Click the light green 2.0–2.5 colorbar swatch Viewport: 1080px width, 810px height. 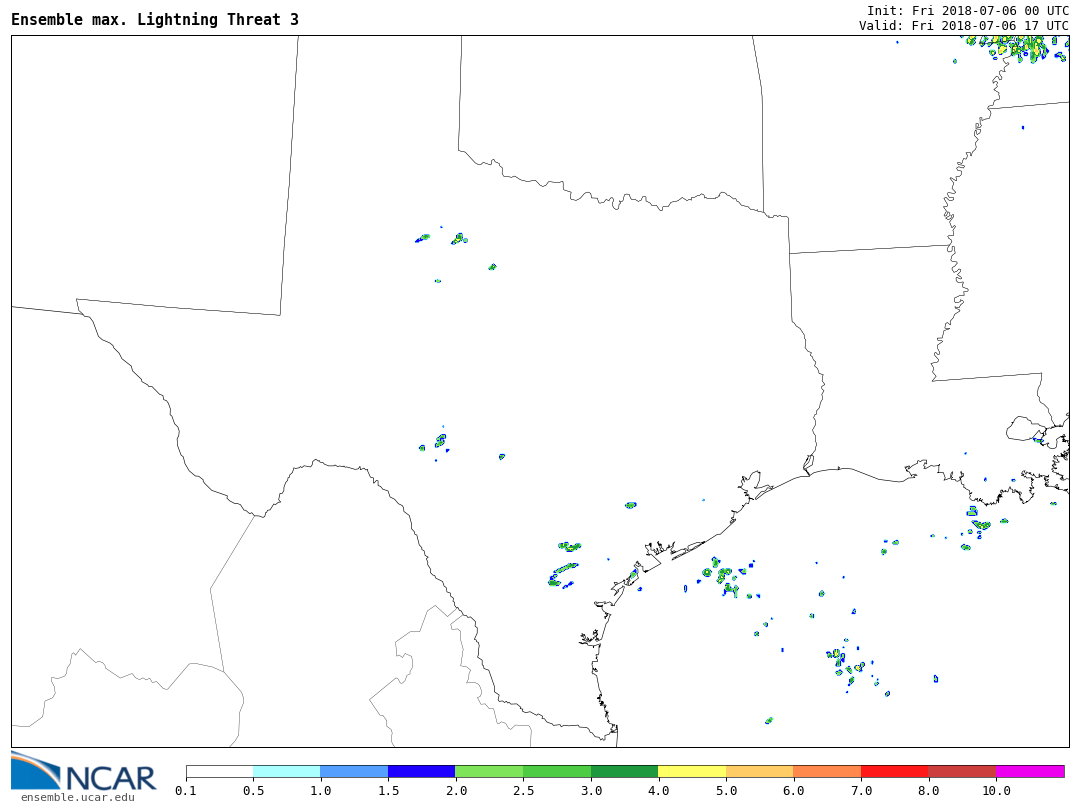tap(489, 771)
